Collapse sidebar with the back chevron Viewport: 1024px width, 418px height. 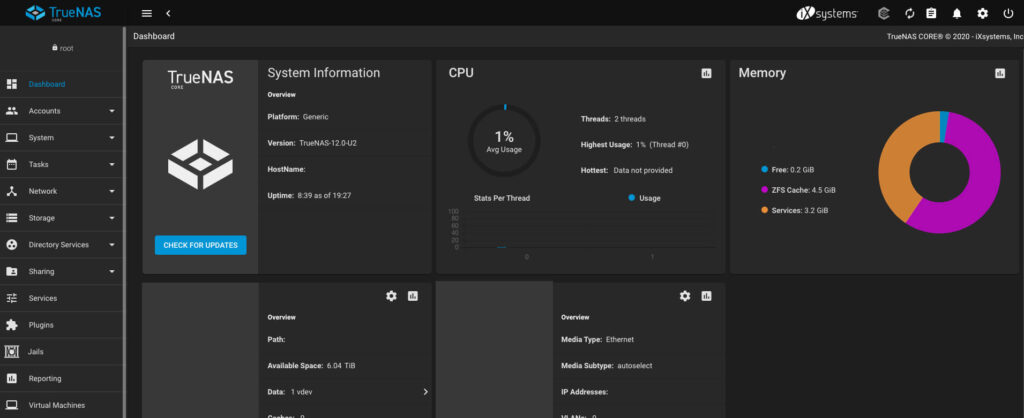click(x=168, y=13)
